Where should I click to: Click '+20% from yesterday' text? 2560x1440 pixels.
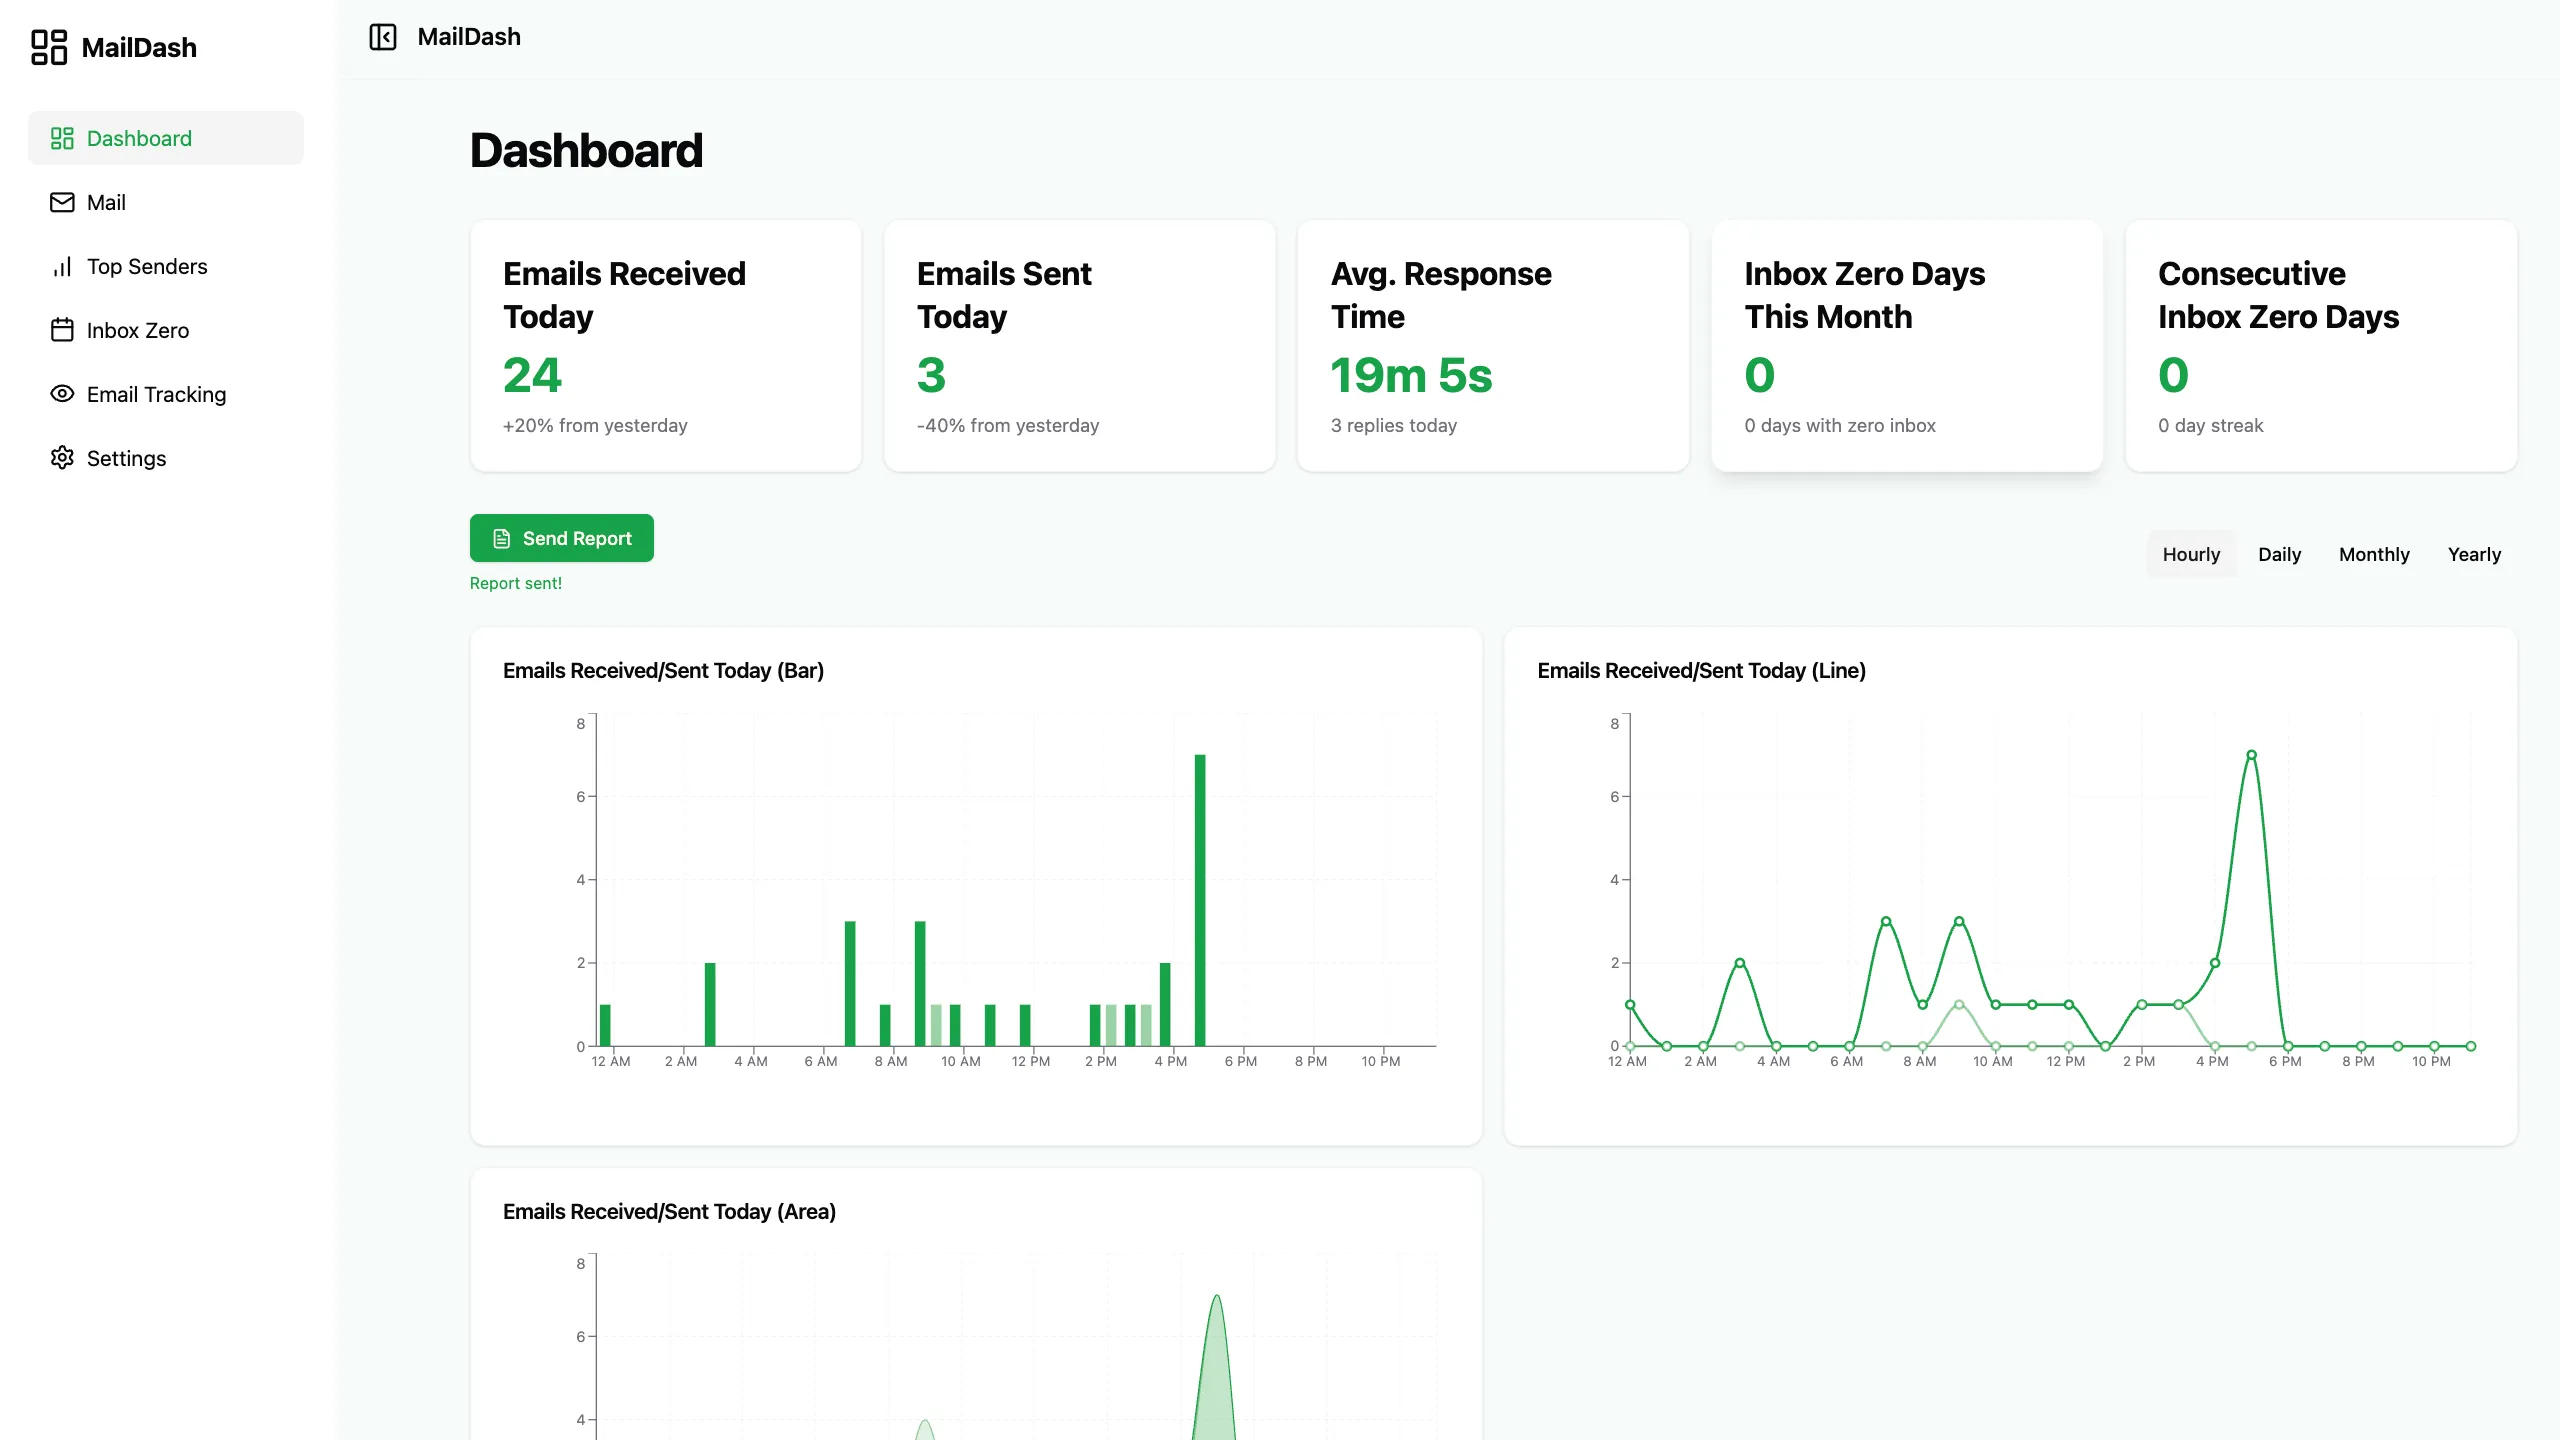coord(595,425)
